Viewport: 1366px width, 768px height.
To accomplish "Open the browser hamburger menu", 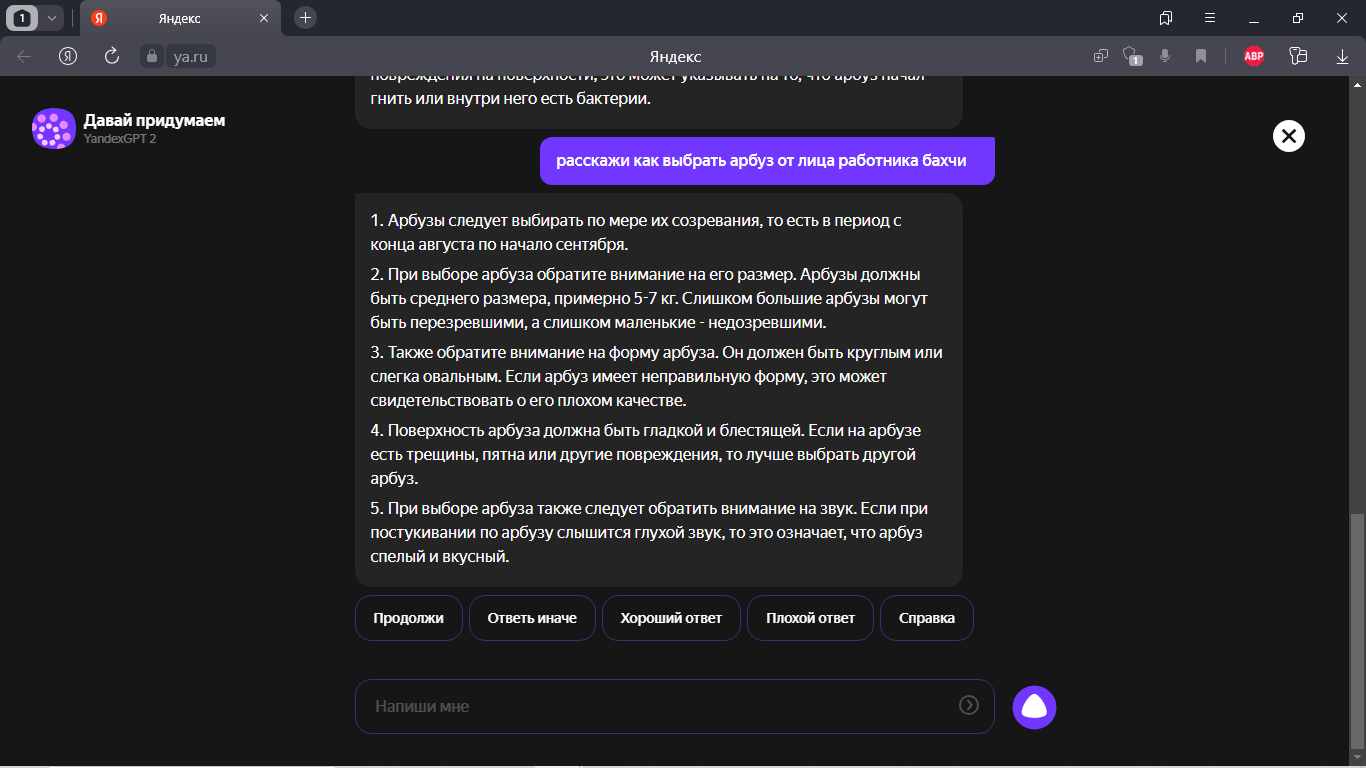I will 1210,18.
